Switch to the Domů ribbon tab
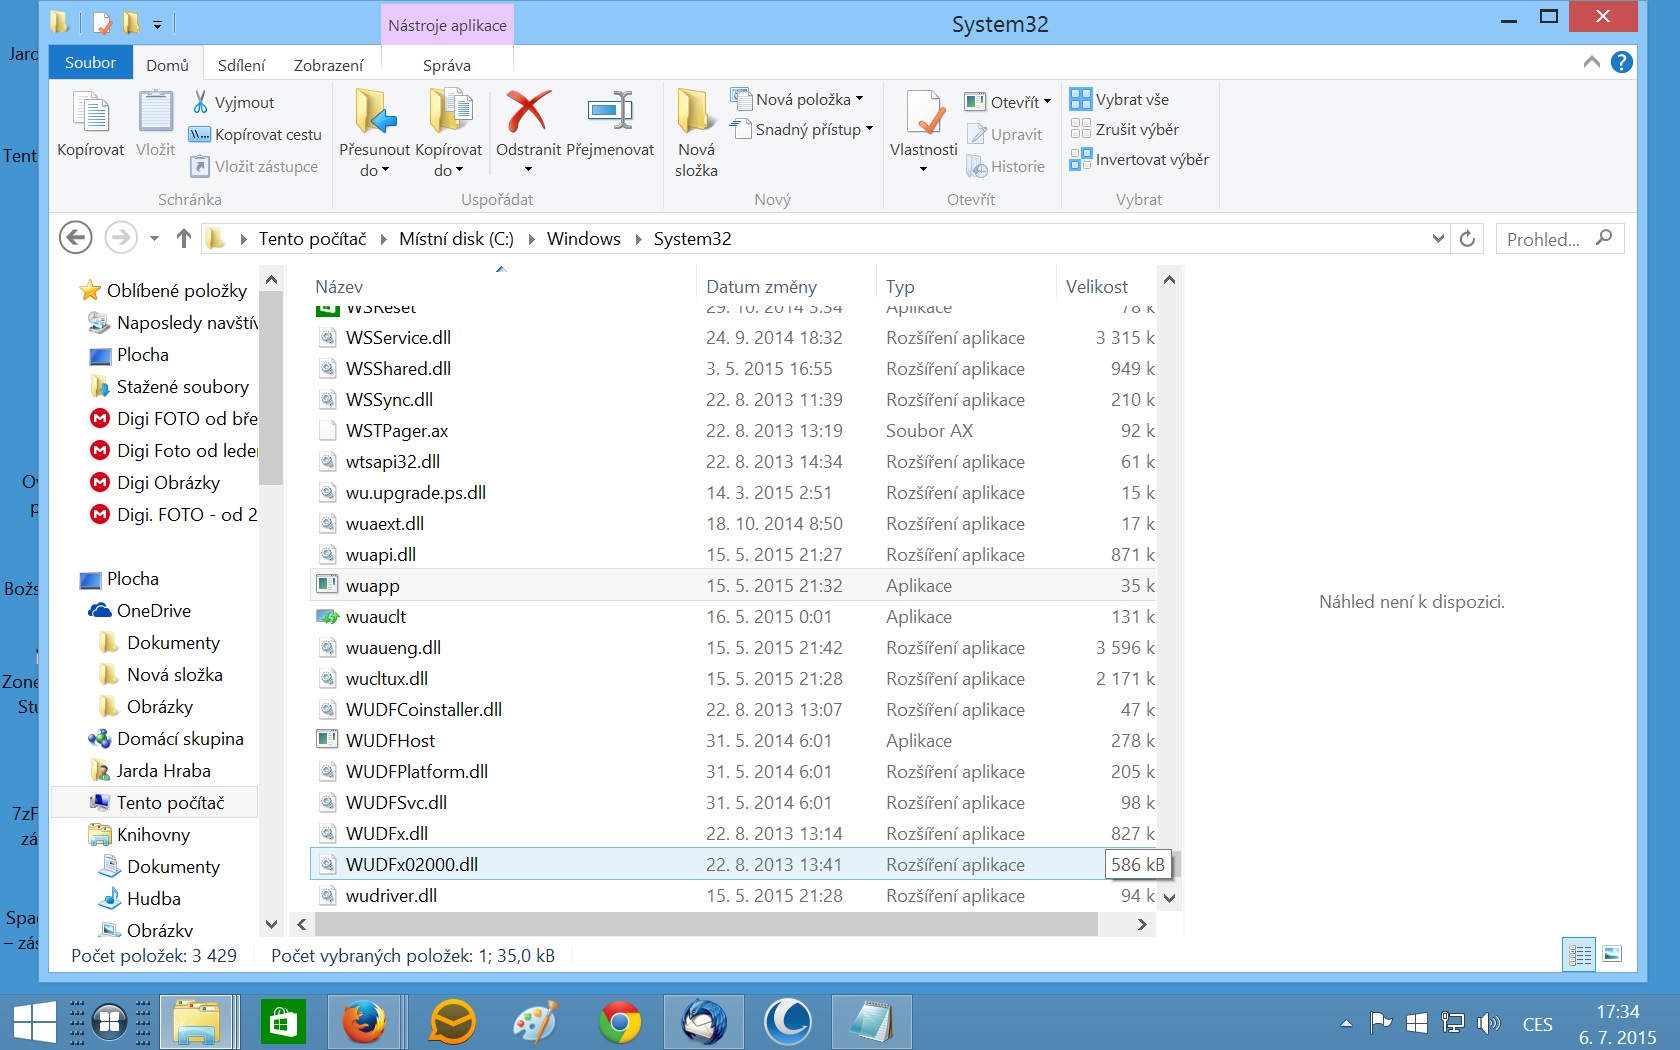Viewport: 1680px width, 1050px height. (x=167, y=65)
